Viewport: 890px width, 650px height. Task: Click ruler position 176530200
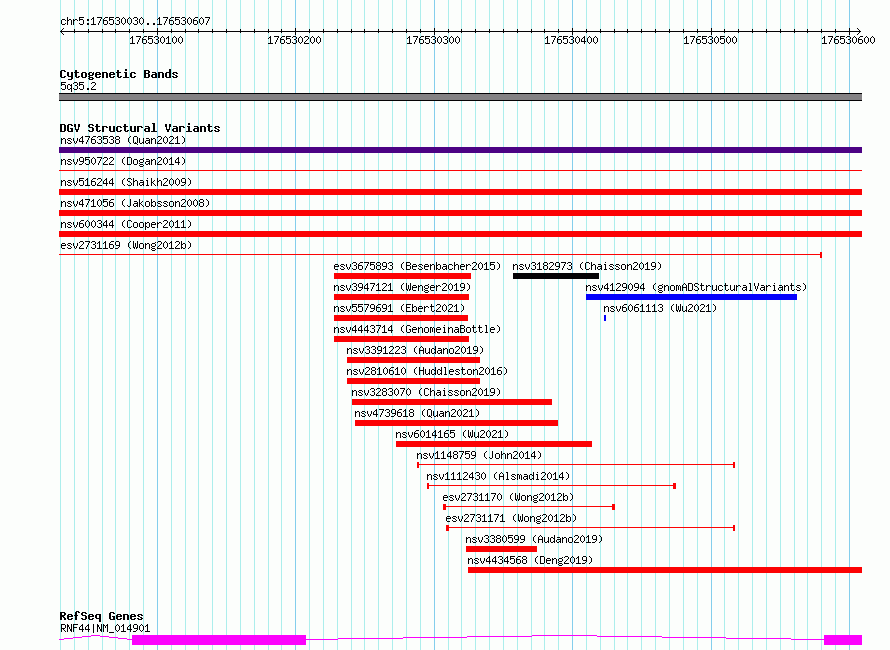[295, 40]
